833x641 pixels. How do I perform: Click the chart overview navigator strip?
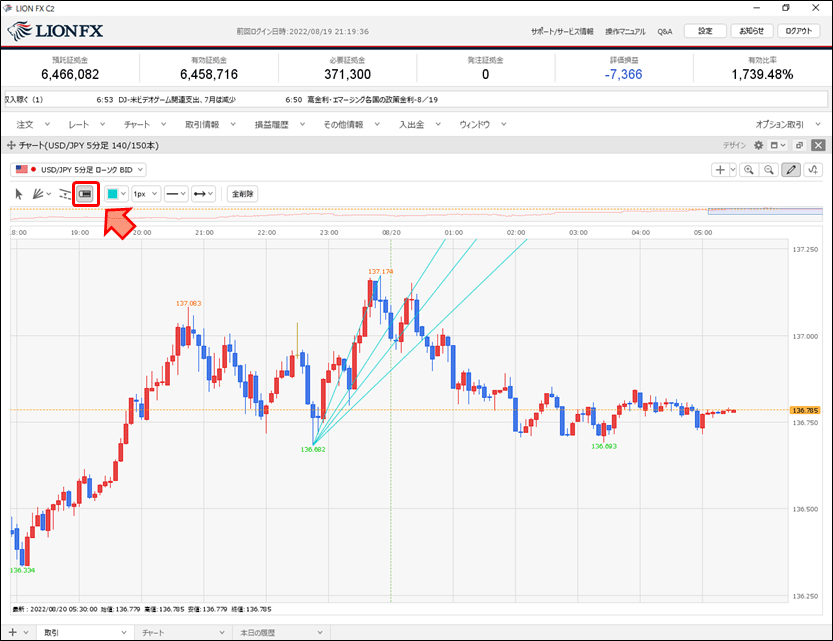pos(416,213)
